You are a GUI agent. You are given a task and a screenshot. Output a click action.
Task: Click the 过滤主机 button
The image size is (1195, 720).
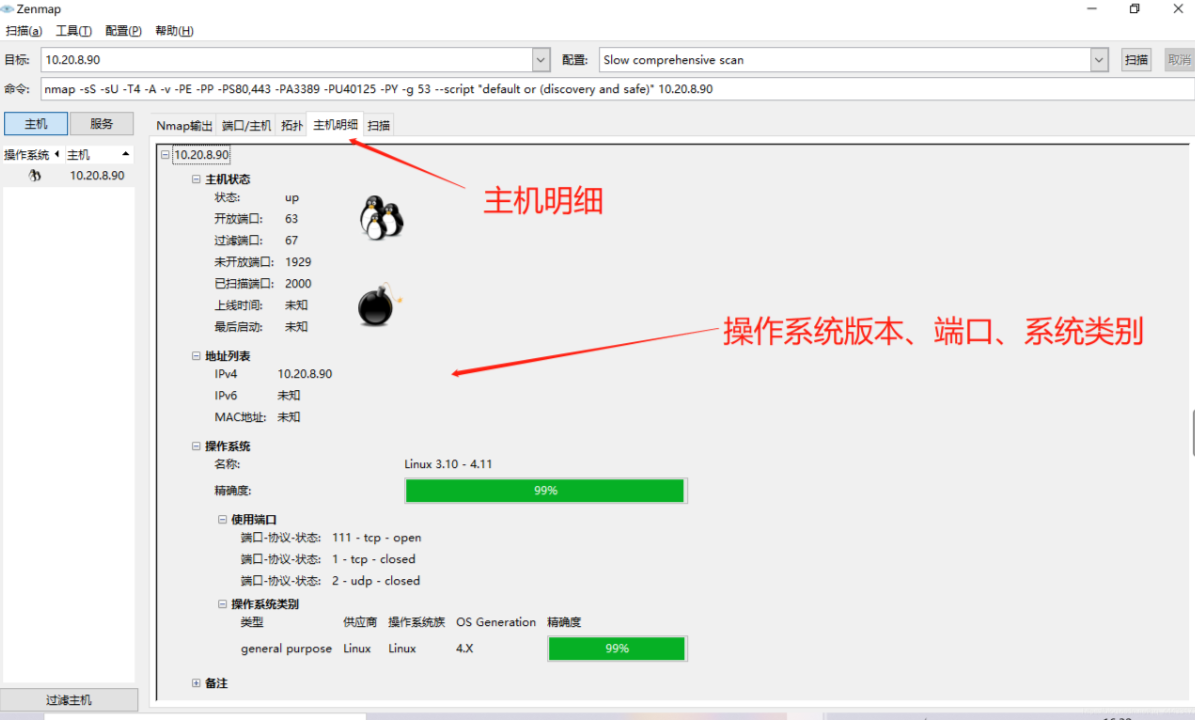point(69,699)
